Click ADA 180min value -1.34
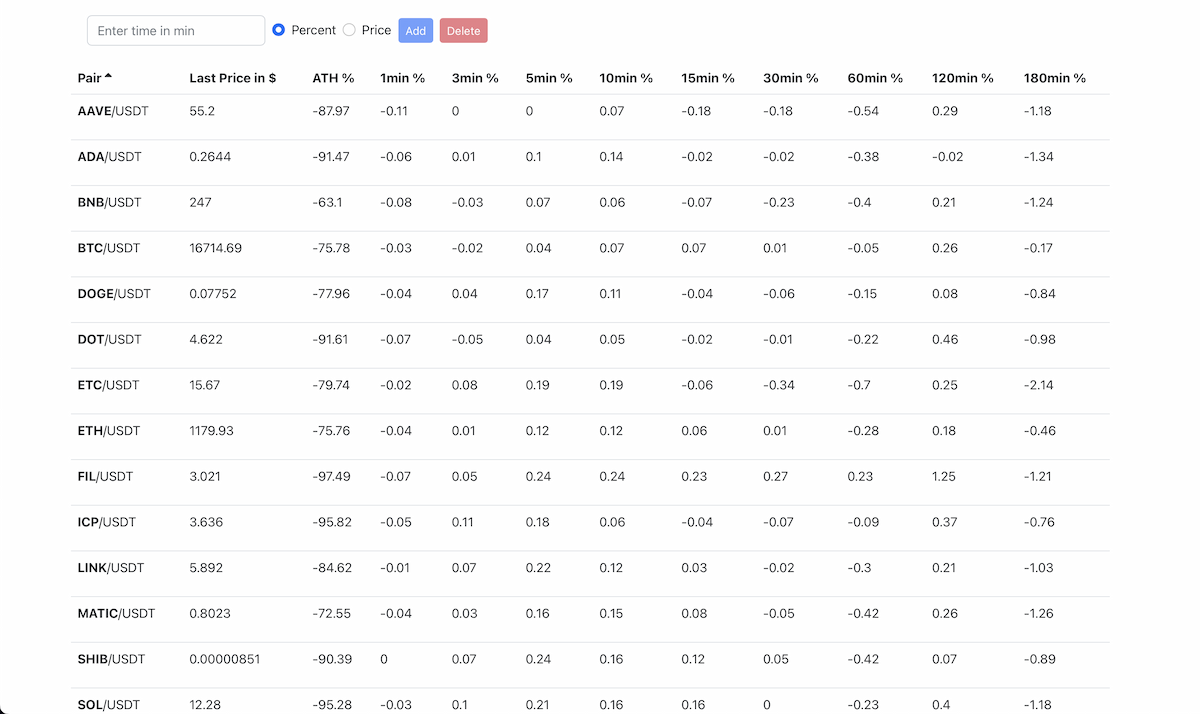Viewport: 1200px width, 714px height. tap(1039, 157)
